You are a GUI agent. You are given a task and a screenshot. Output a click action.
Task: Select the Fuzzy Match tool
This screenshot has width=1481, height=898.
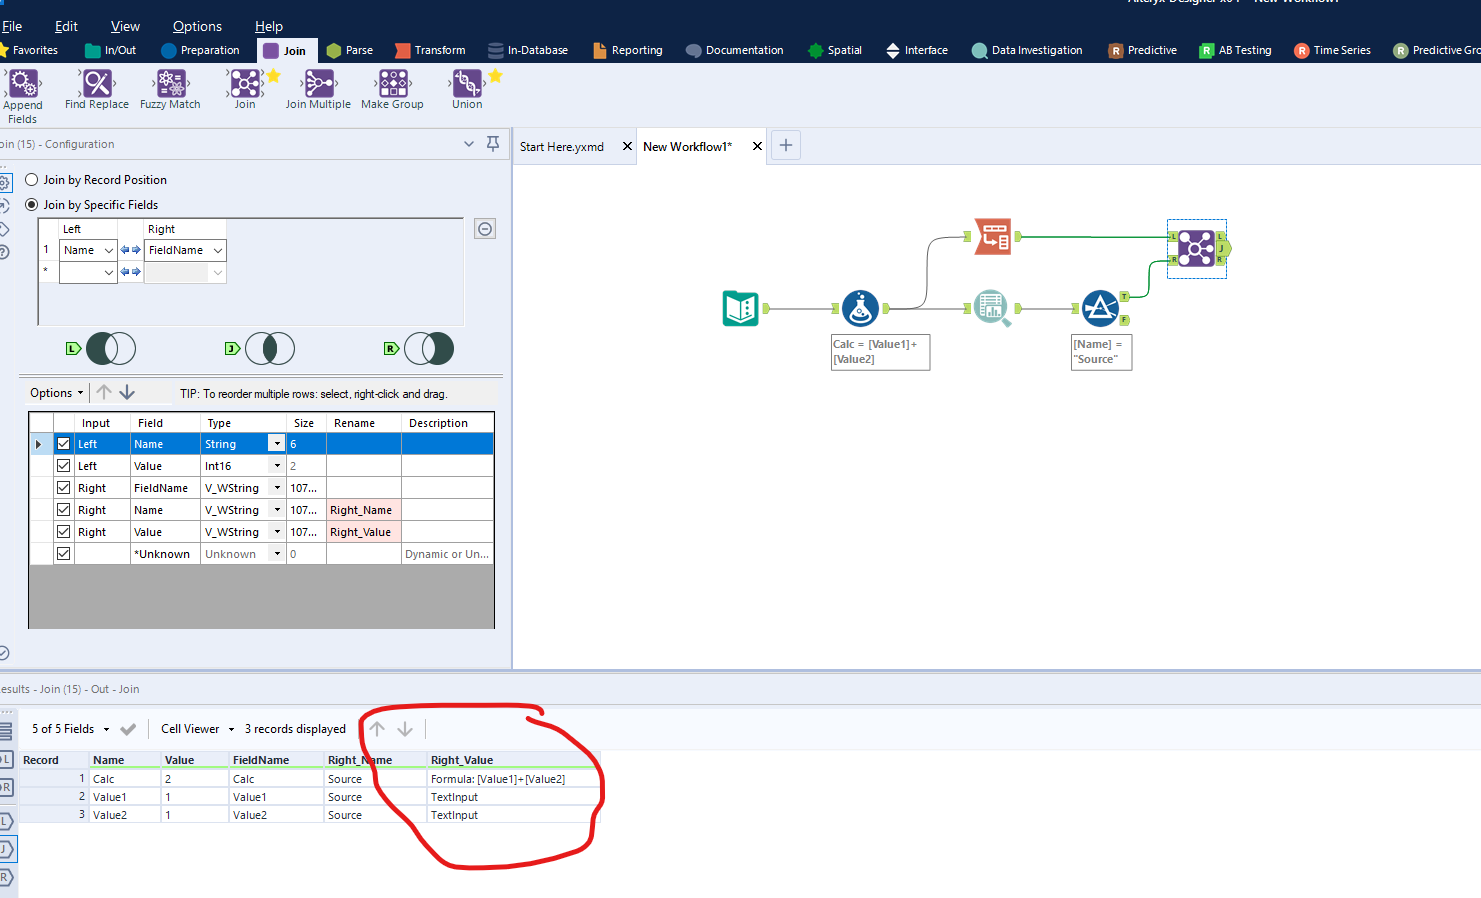(169, 89)
